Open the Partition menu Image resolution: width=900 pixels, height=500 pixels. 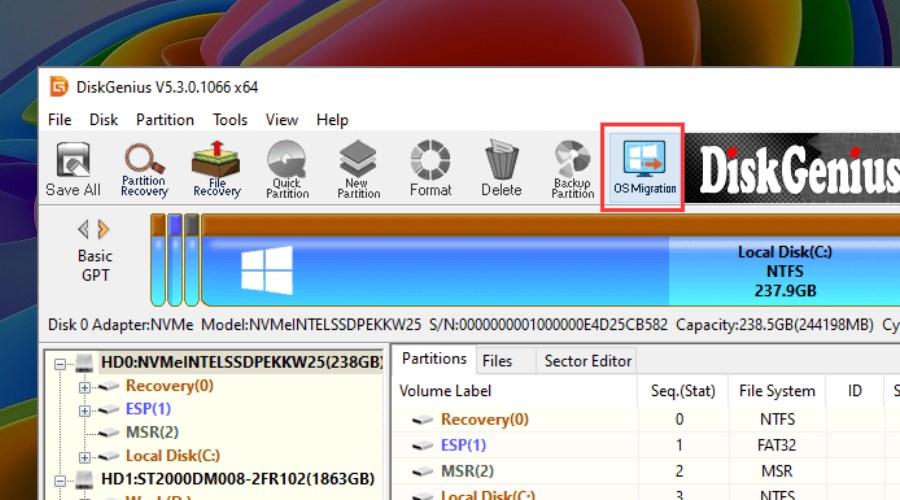click(165, 119)
